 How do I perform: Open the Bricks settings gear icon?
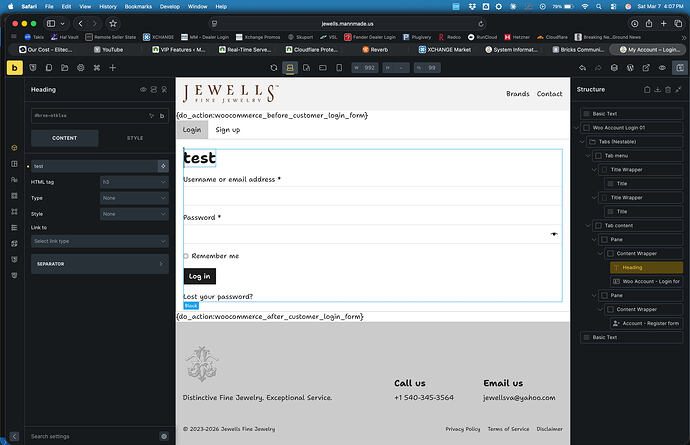tap(81, 68)
